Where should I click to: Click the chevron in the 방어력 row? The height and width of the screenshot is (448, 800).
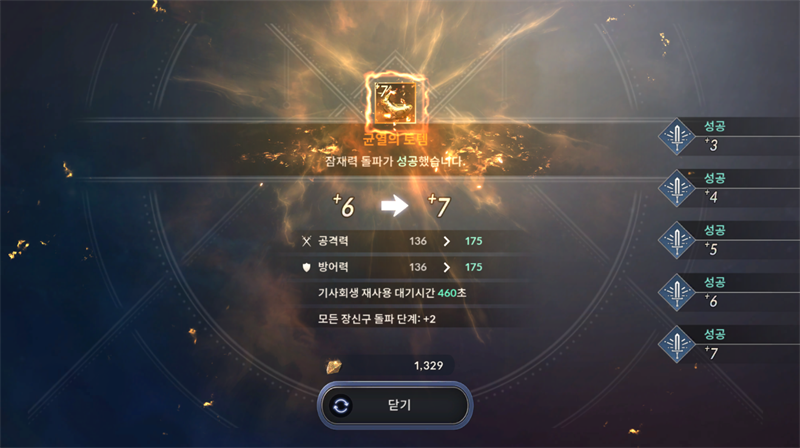tap(446, 267)
